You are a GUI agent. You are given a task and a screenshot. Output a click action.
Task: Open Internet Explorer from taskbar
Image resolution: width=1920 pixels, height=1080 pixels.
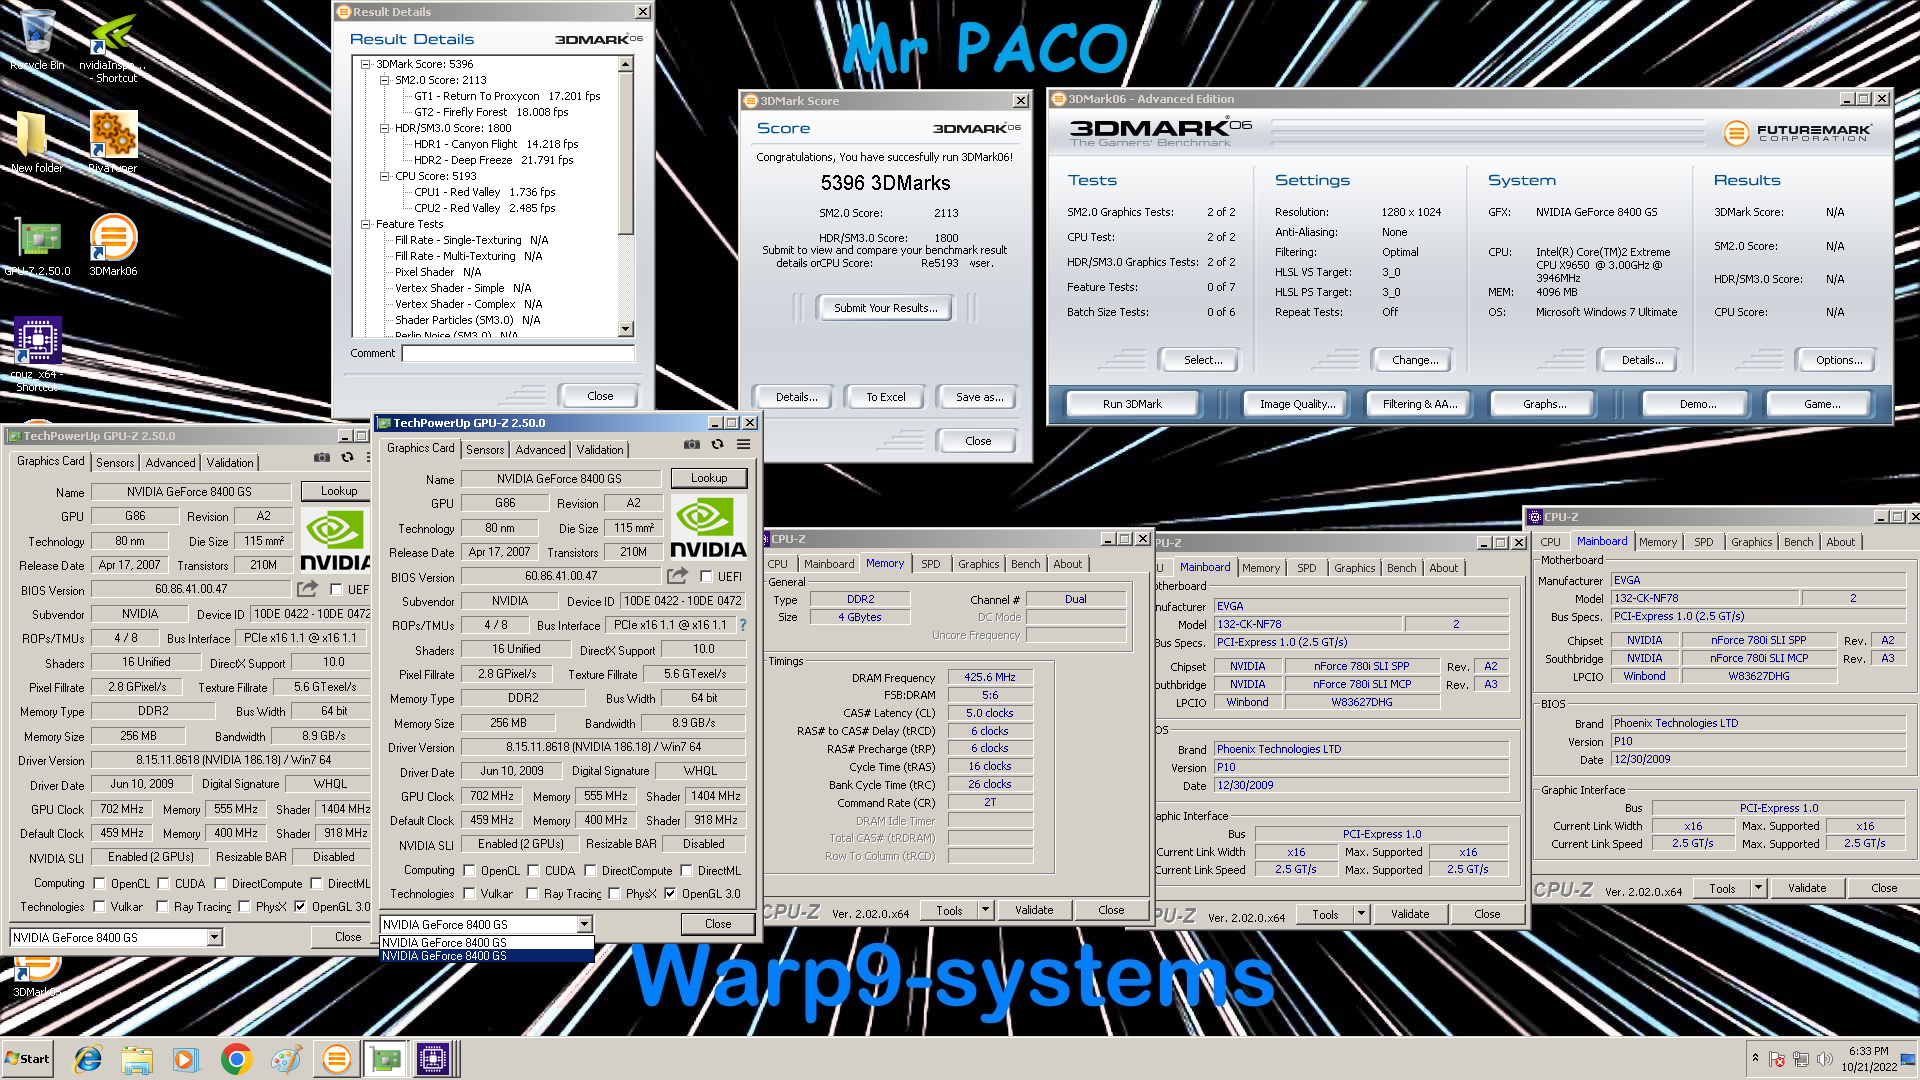click(88, 1059)
